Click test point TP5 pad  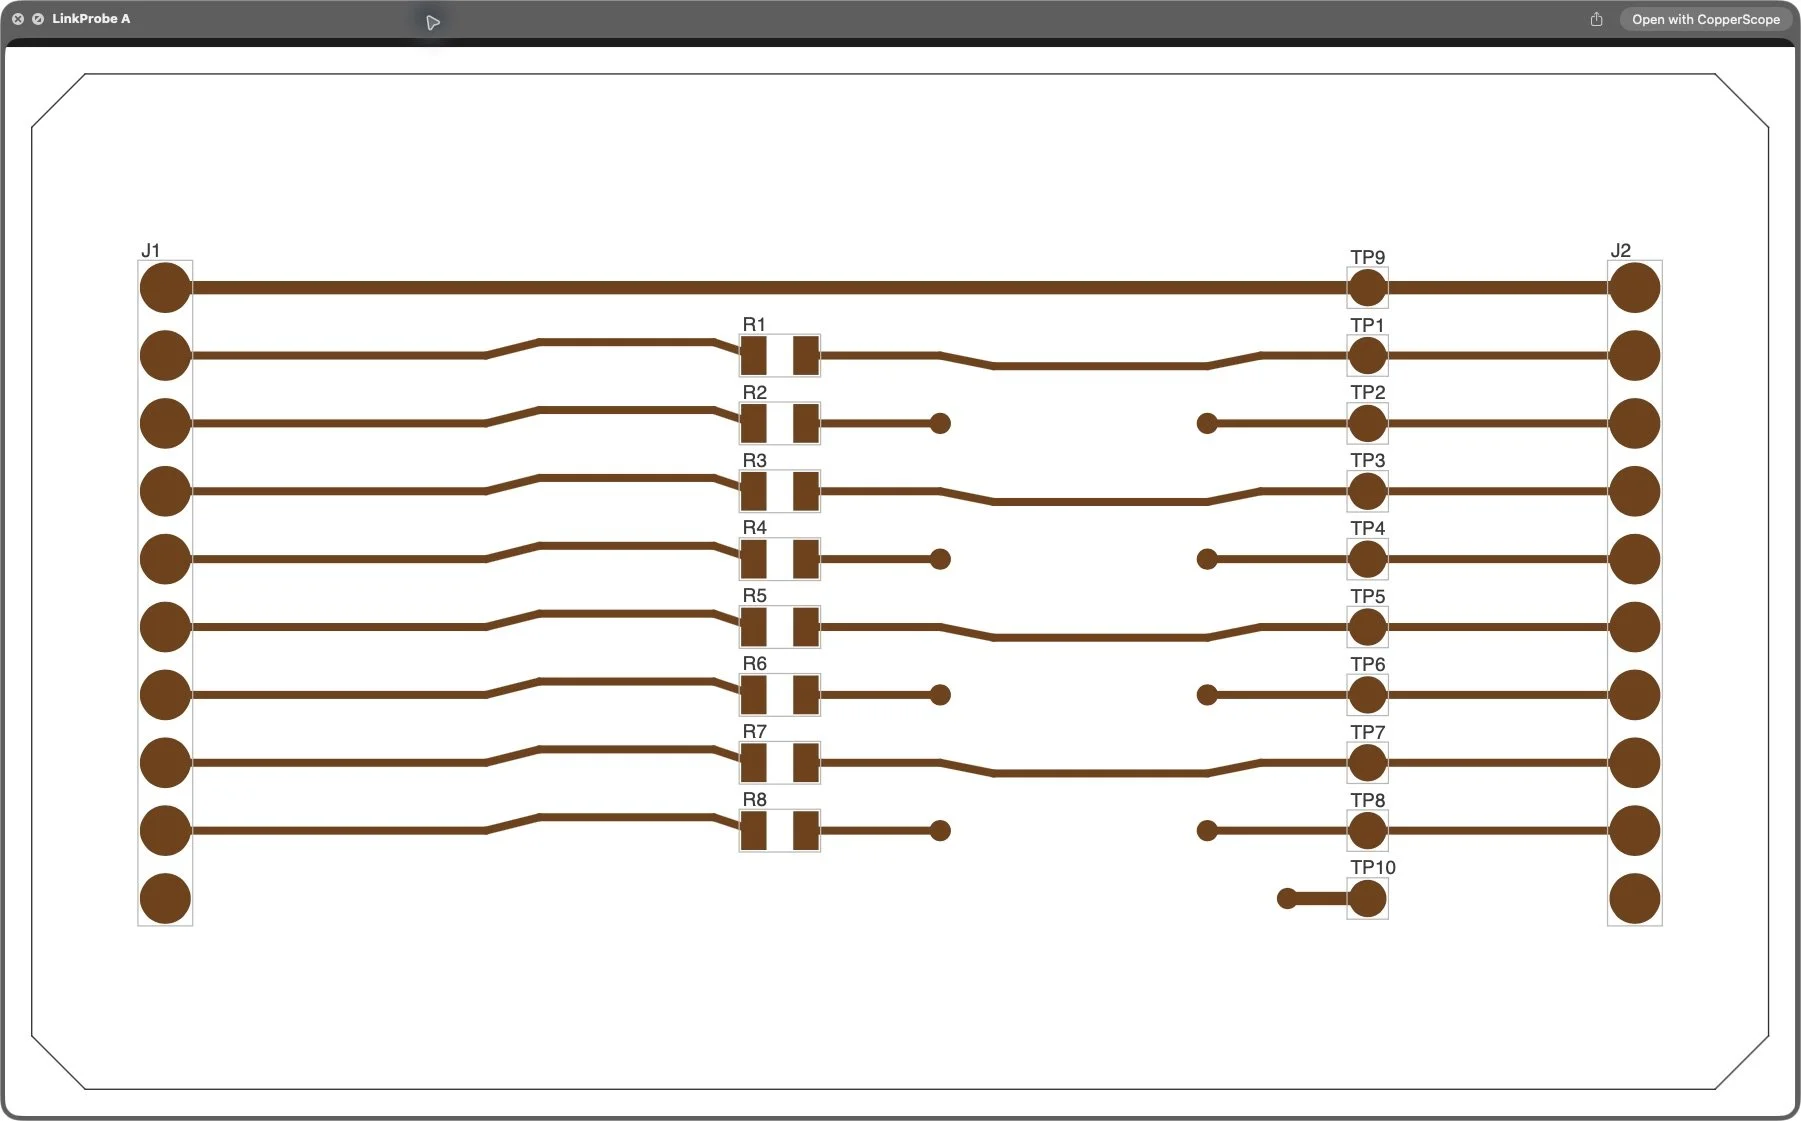pyautogui.click(x=1367, y=627)
